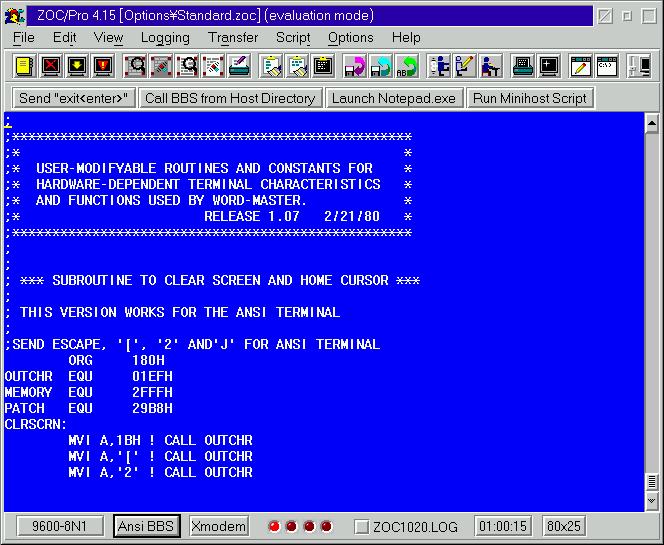Click the person sitting at desk icon
Image resolution: width=664 pixels, height=545 pixels.
pyautogui.click(x=490, y=66)
